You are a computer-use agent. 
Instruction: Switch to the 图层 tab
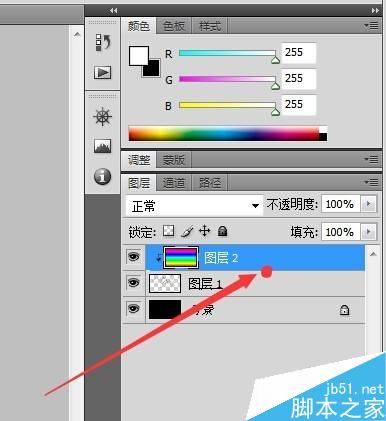[x=139, y=183]
